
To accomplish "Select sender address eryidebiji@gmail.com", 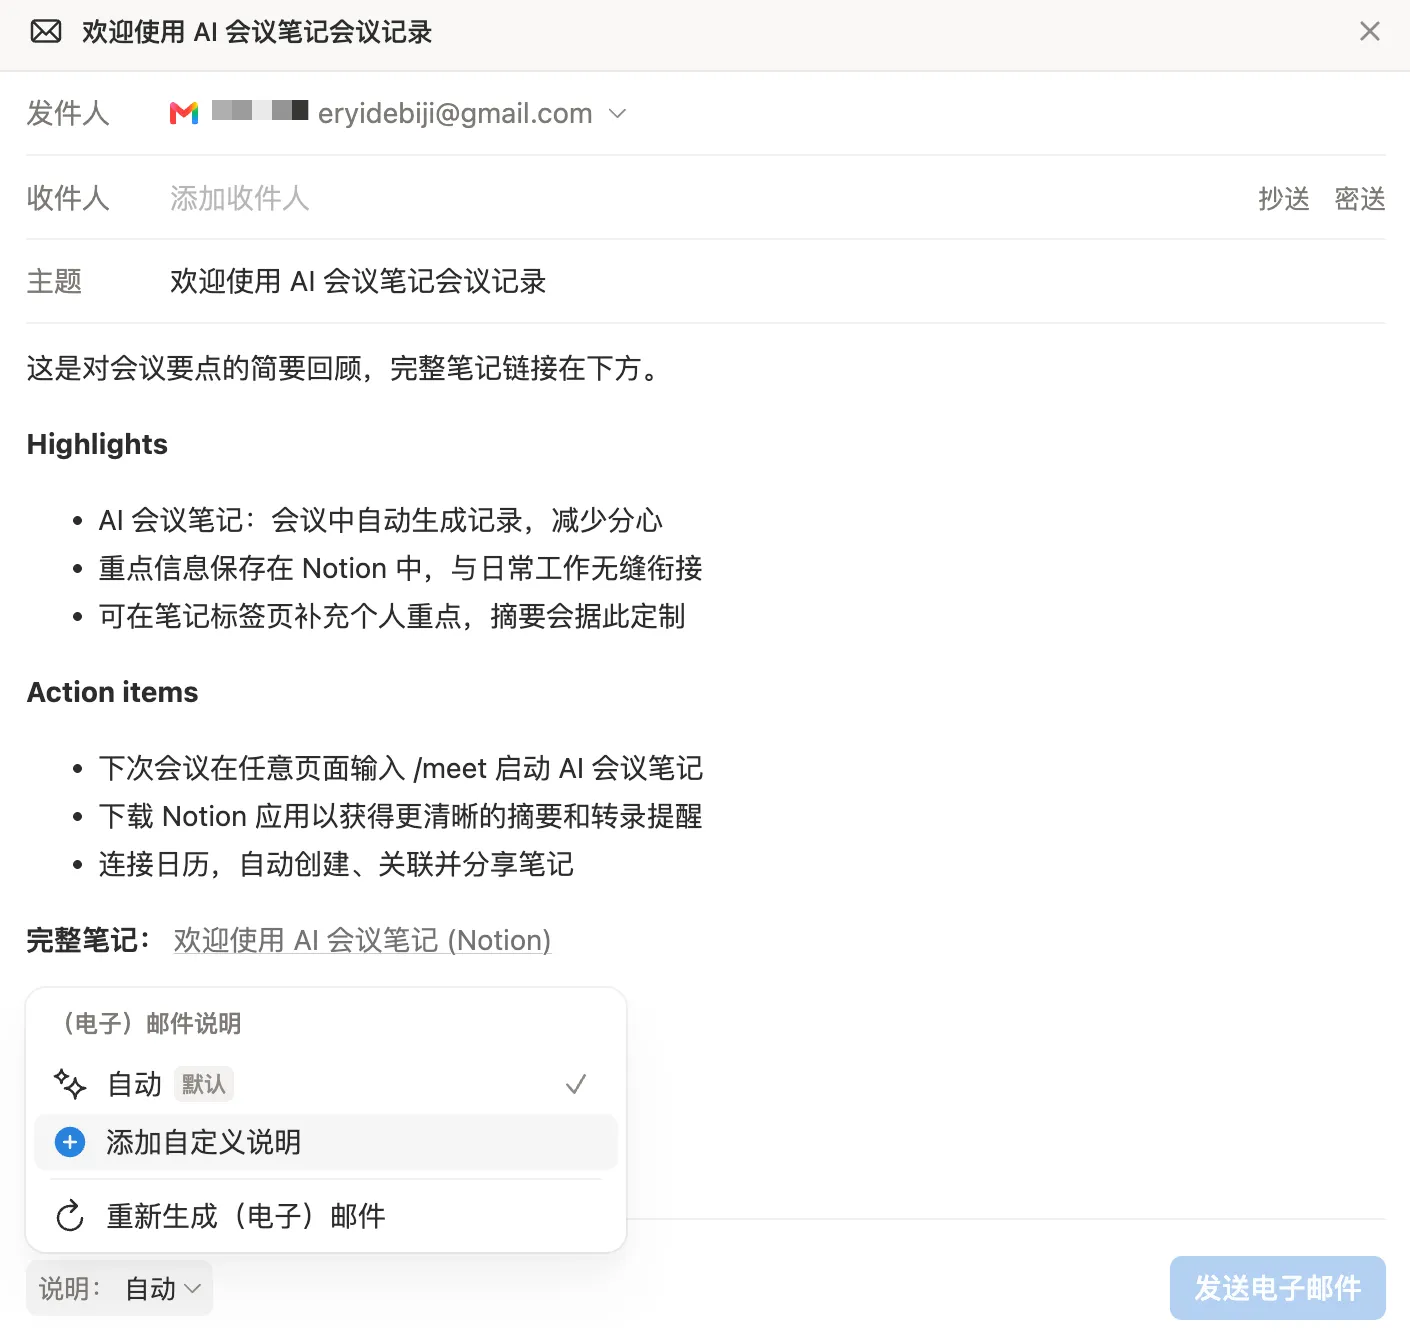I will tap(455, 113).
